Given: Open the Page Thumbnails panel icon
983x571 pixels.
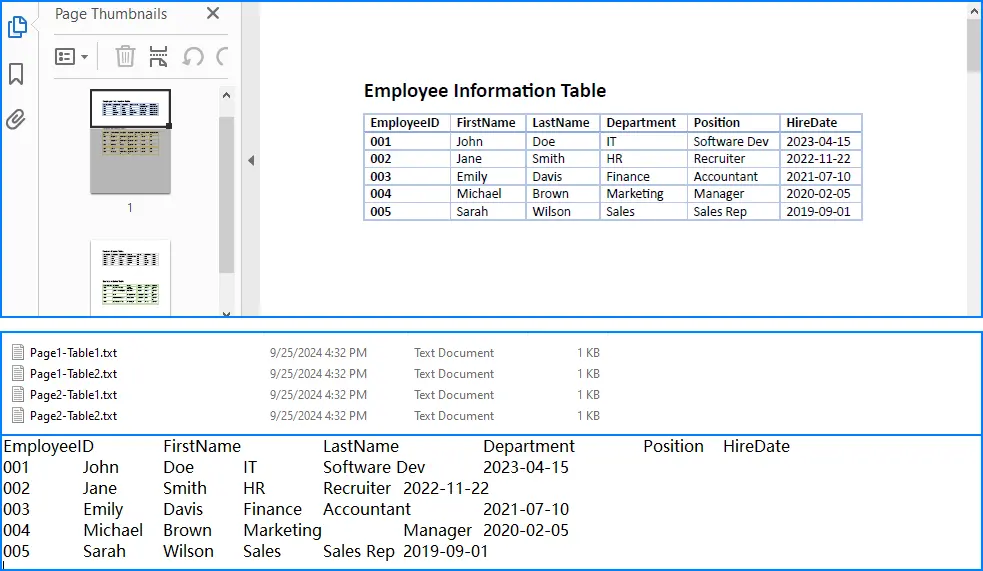Looking at the screenshot, I should pyautogui.click(x=16, y=28).
